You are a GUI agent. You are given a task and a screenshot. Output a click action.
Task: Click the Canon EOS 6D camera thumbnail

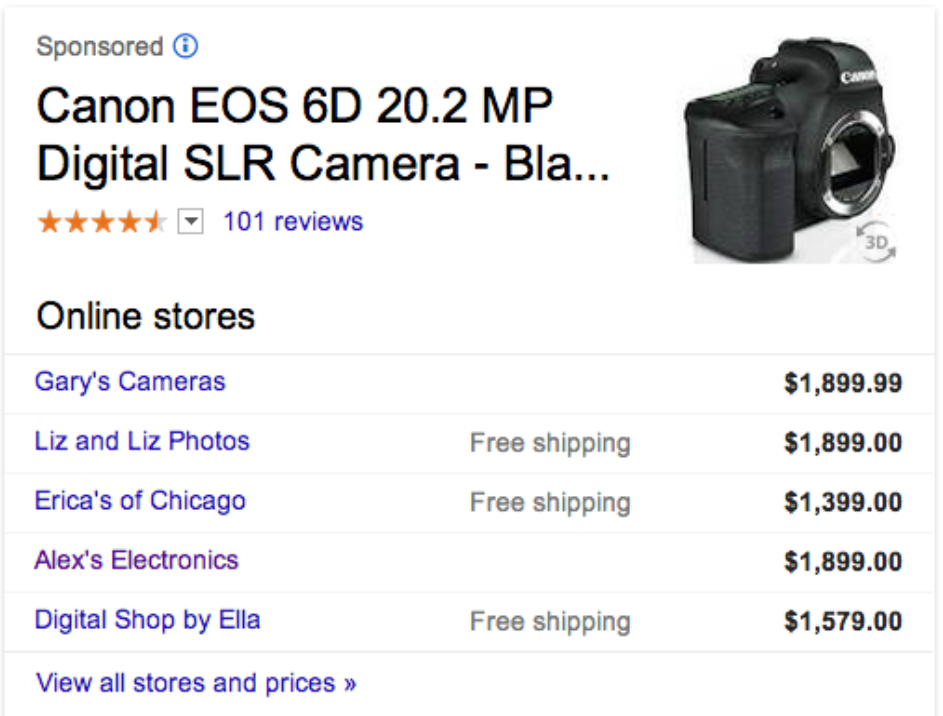point(790,150)
